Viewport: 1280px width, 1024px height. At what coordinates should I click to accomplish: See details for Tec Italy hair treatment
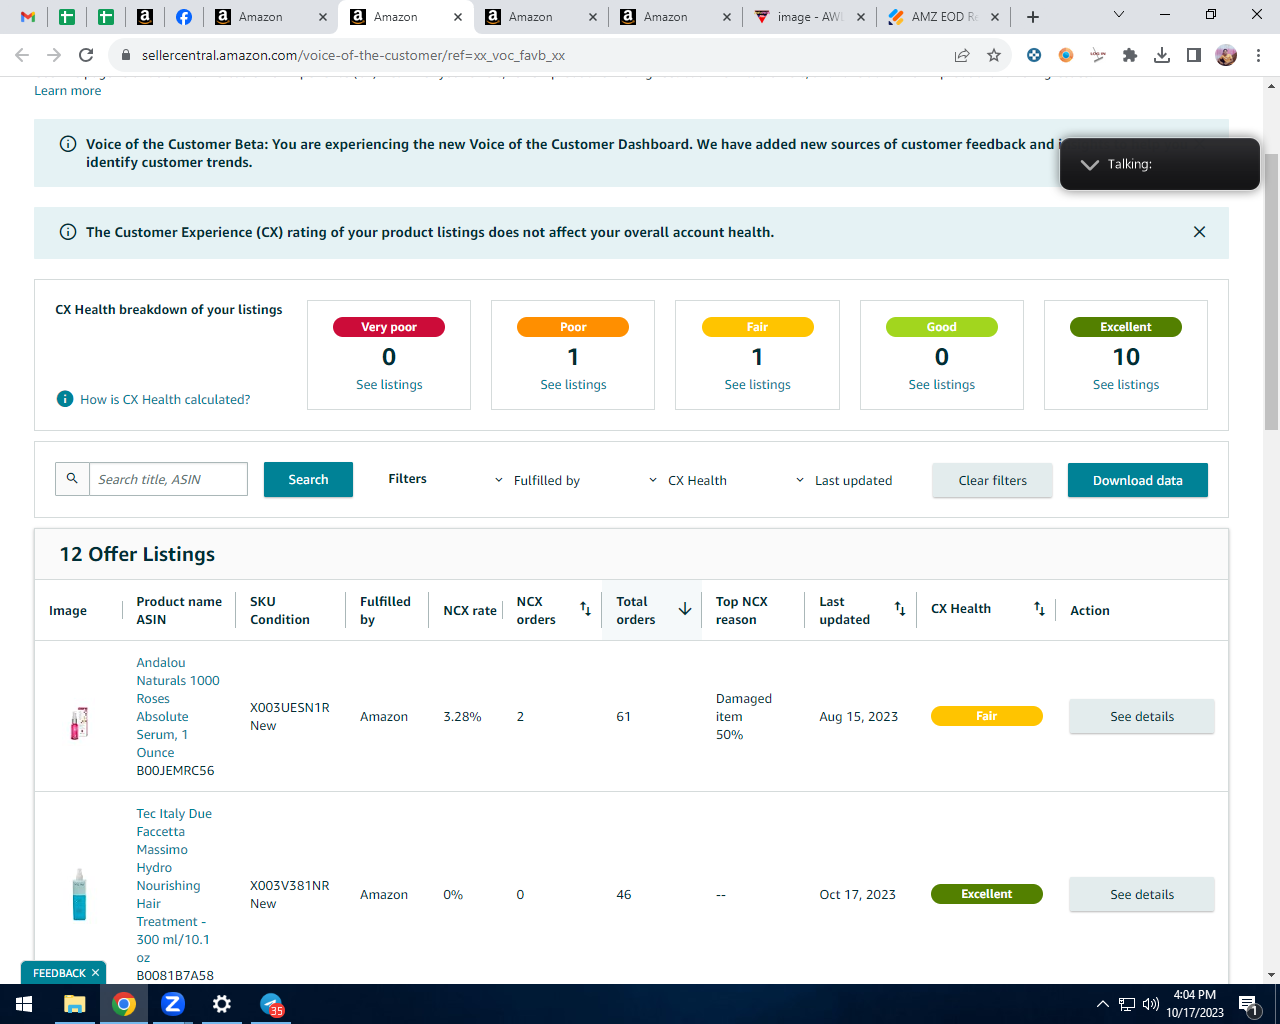point(1142,894)
